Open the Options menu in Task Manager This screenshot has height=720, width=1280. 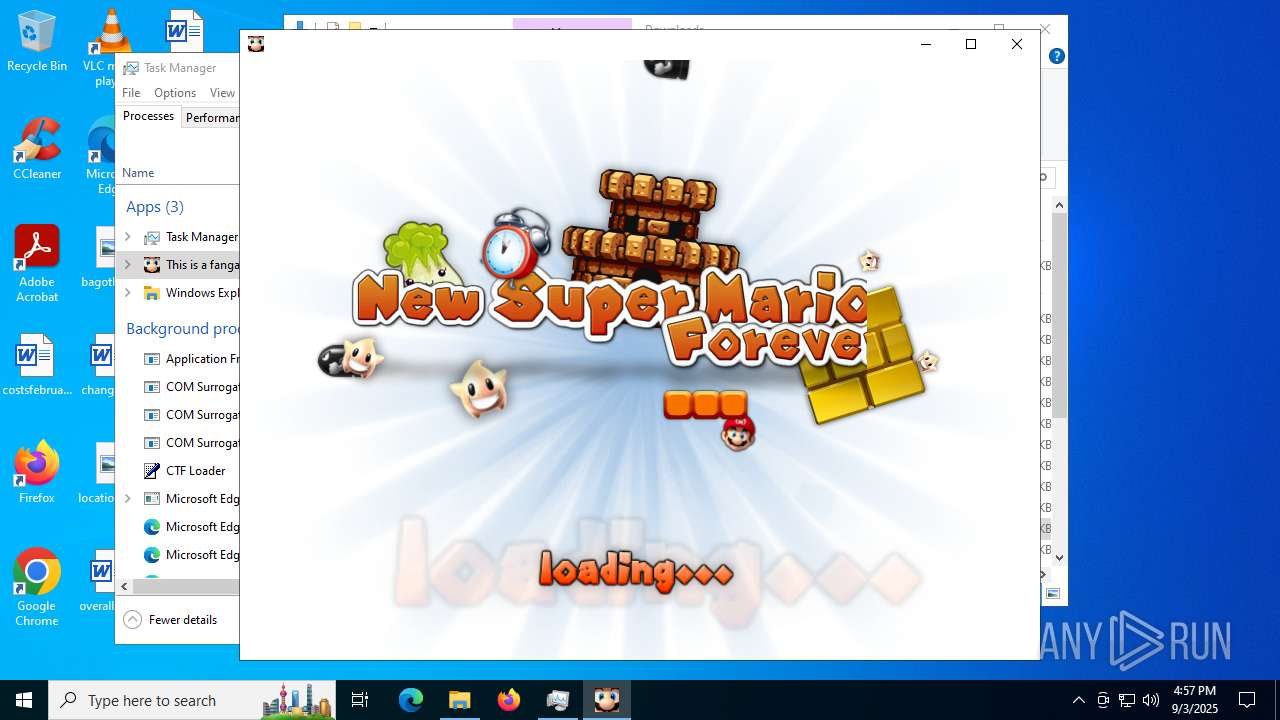click(175, 93)
